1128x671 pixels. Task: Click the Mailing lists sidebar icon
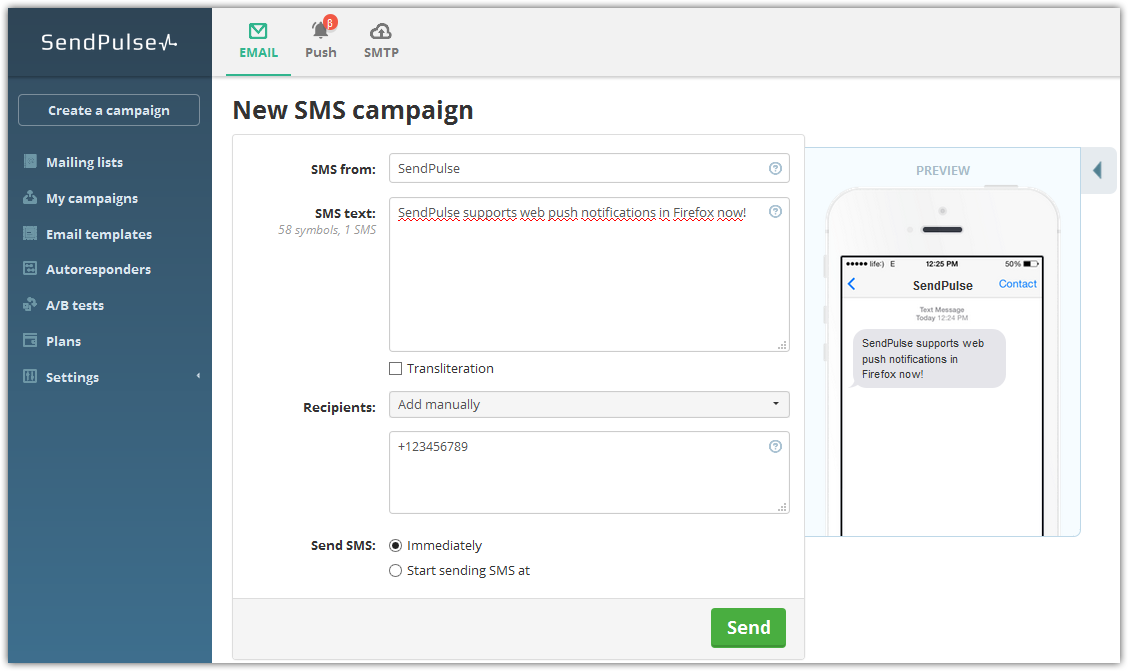pos(30,161)
